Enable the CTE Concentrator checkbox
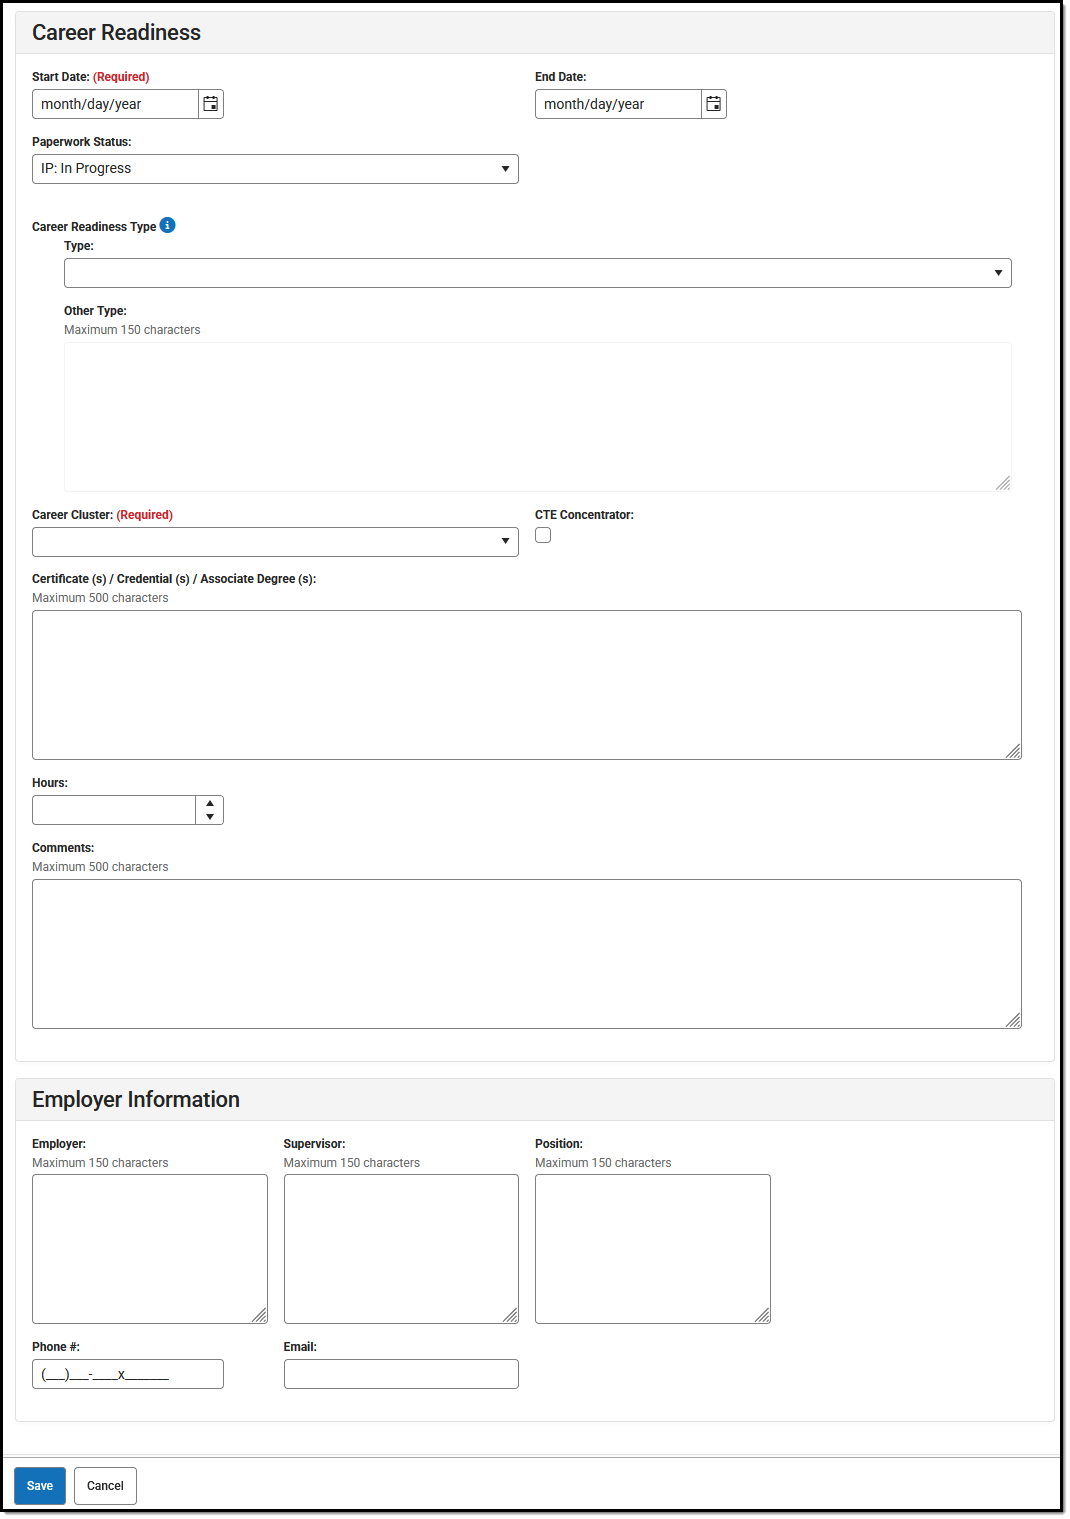The height and width of the screenshot is (1519, 1070). 543,535
